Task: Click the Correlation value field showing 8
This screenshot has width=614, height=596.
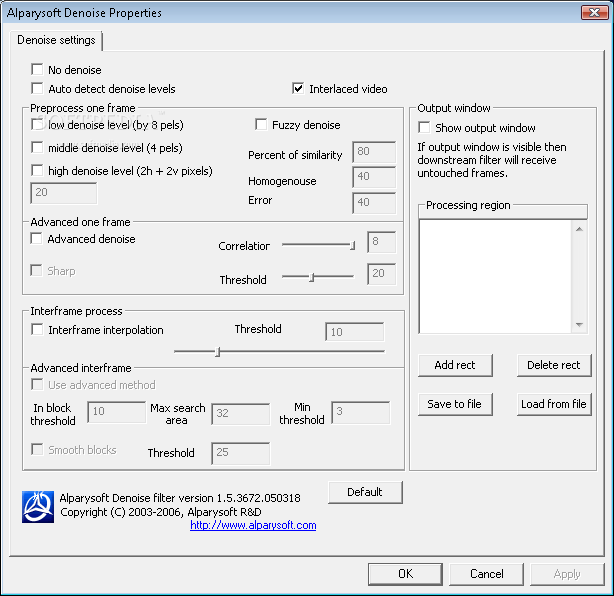Action: (x=381, y=242)
